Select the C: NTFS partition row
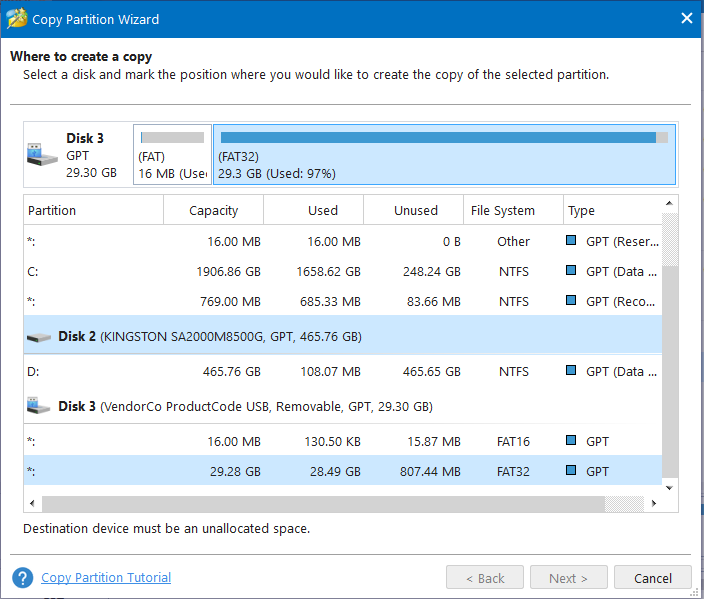The width and height of the screenshot is (704, 599). [x=300, y=271]
